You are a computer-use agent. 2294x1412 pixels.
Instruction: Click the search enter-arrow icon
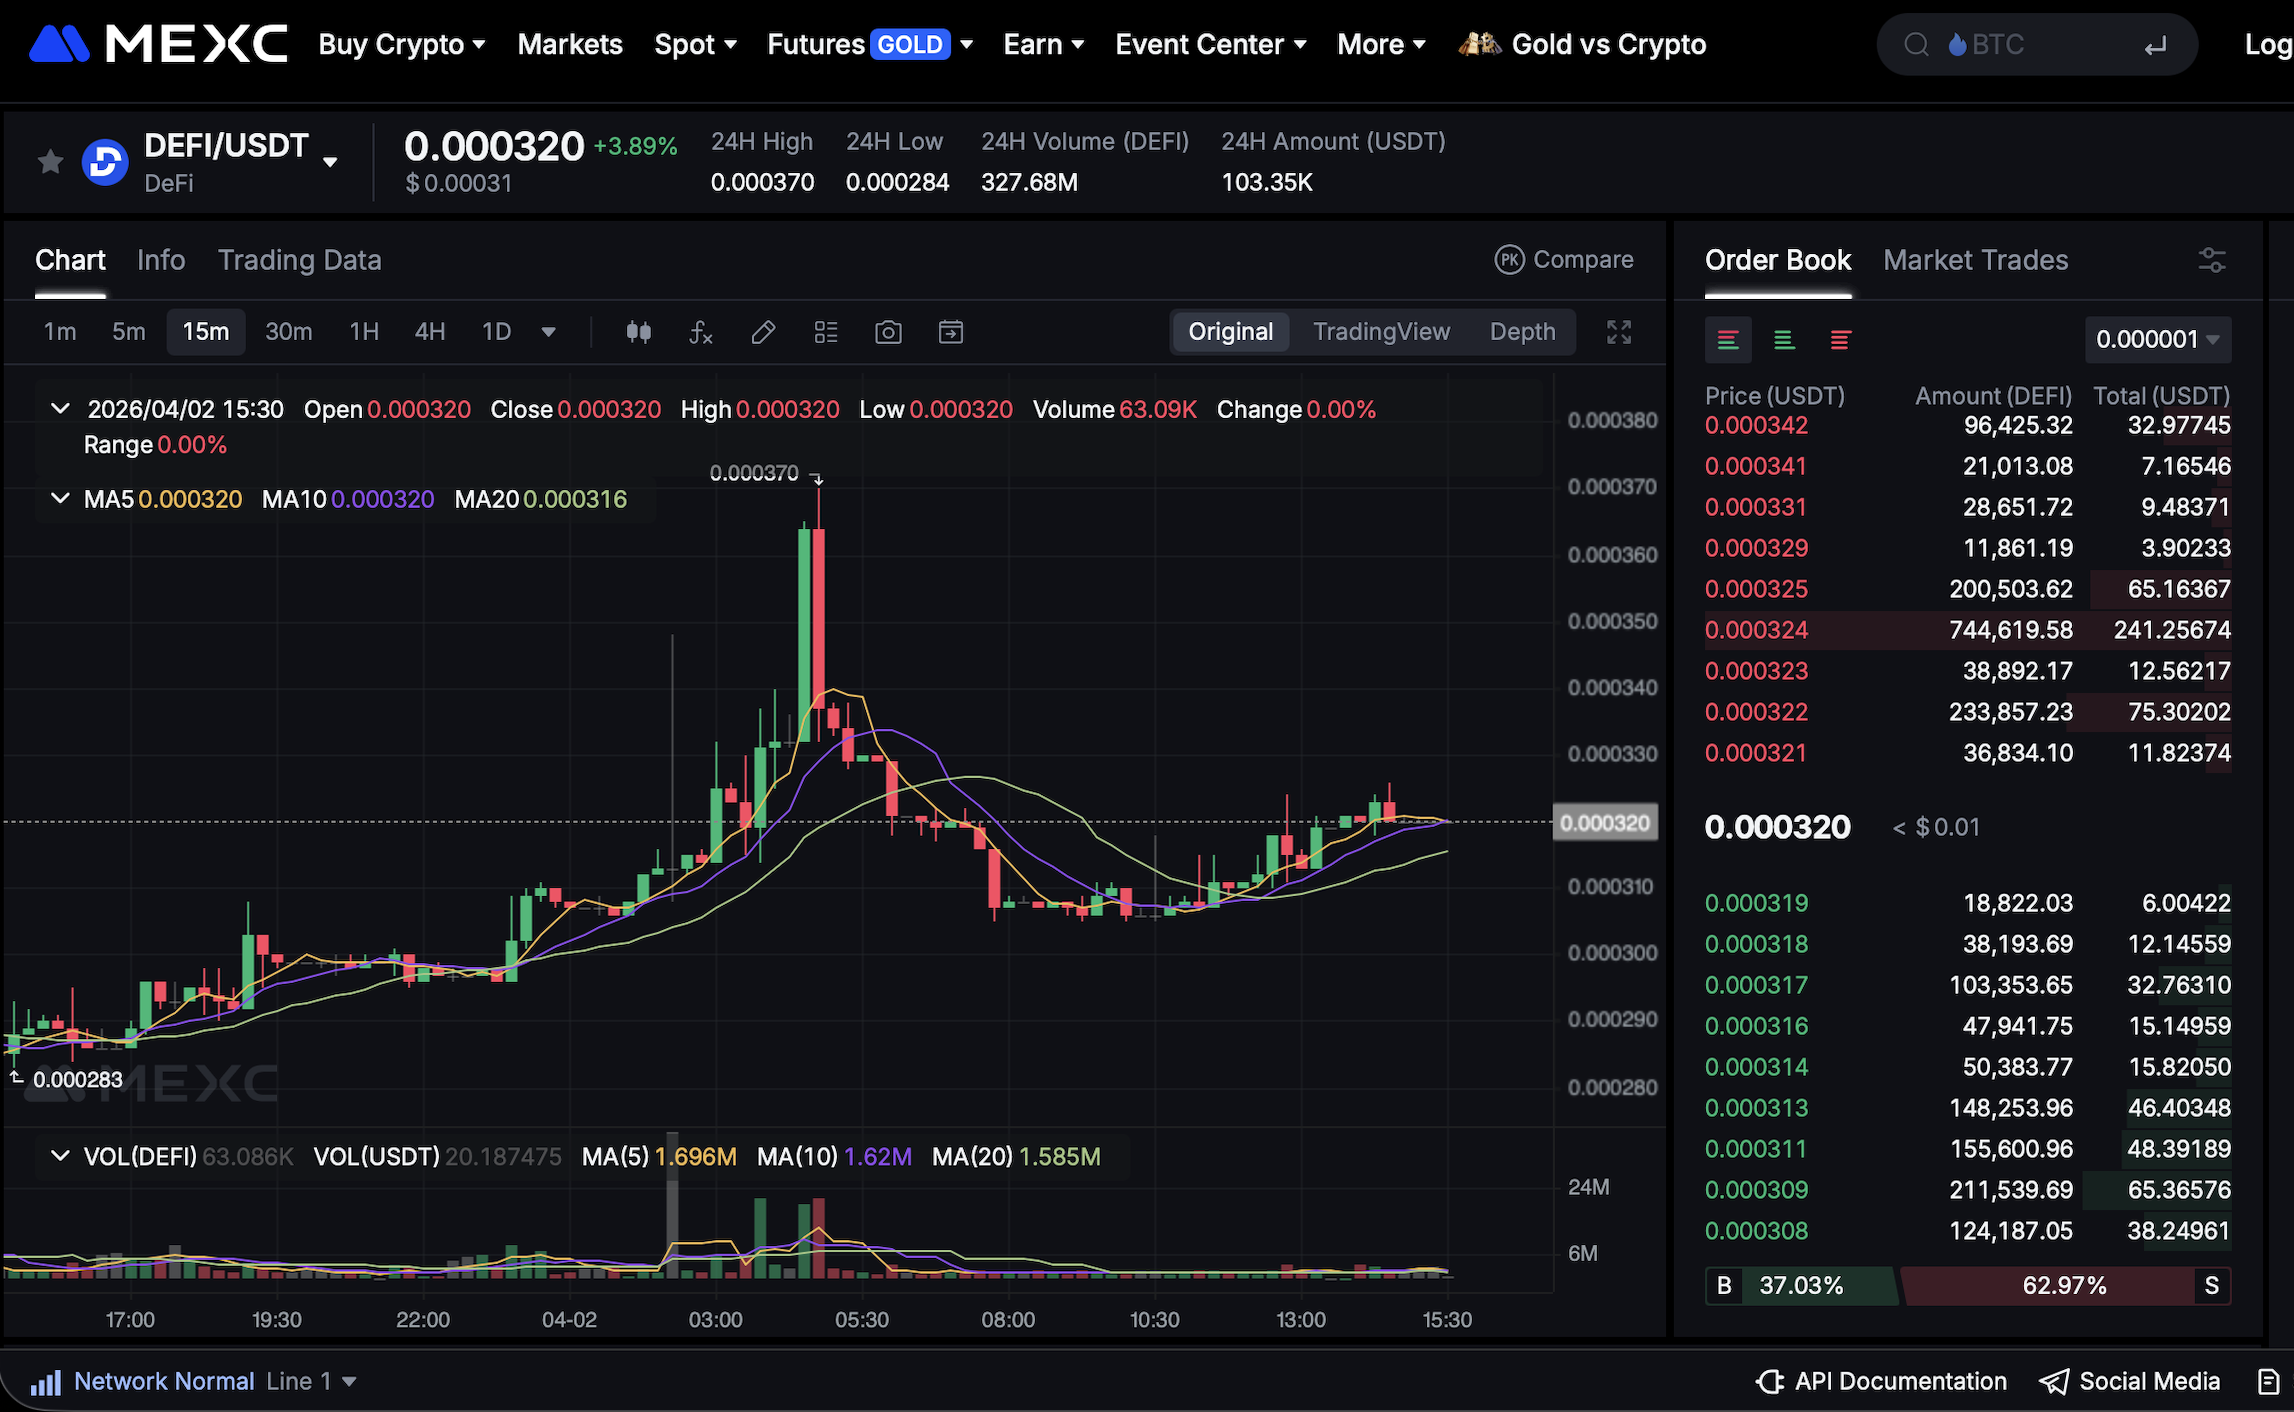pyautogui.click(x=2155, y=45)
